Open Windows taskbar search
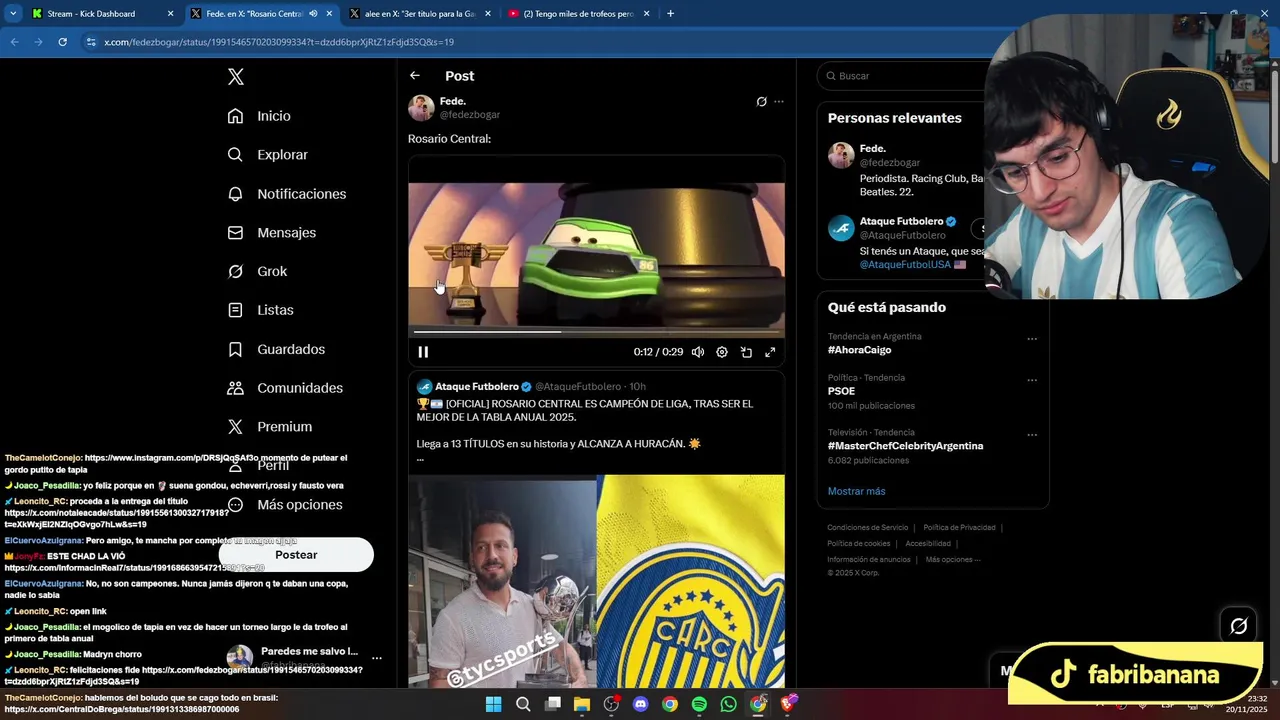The height and width of the screenshot is (720, 1280). tap(523, 704)
